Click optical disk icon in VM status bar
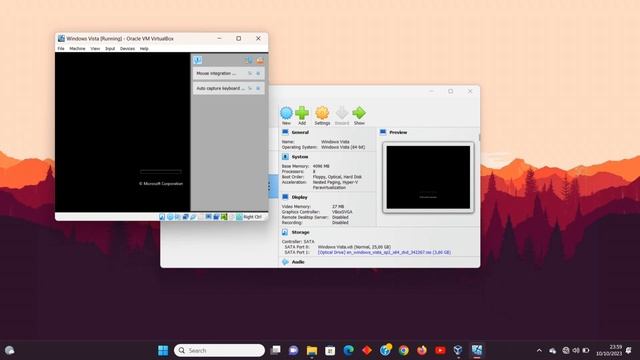 click(170, 217)
